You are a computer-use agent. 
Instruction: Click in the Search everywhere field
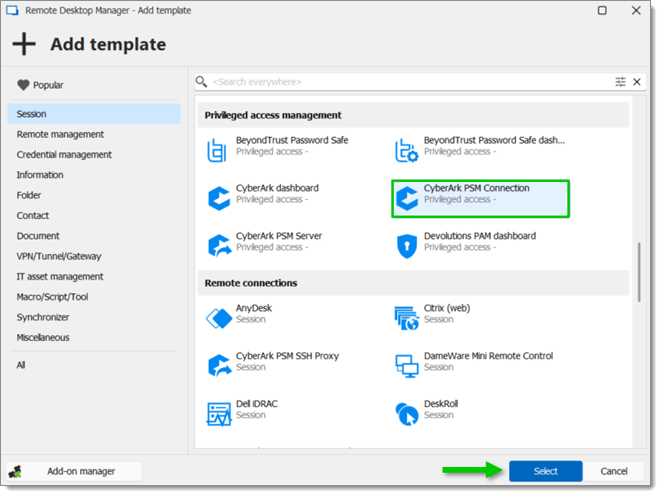411,82
